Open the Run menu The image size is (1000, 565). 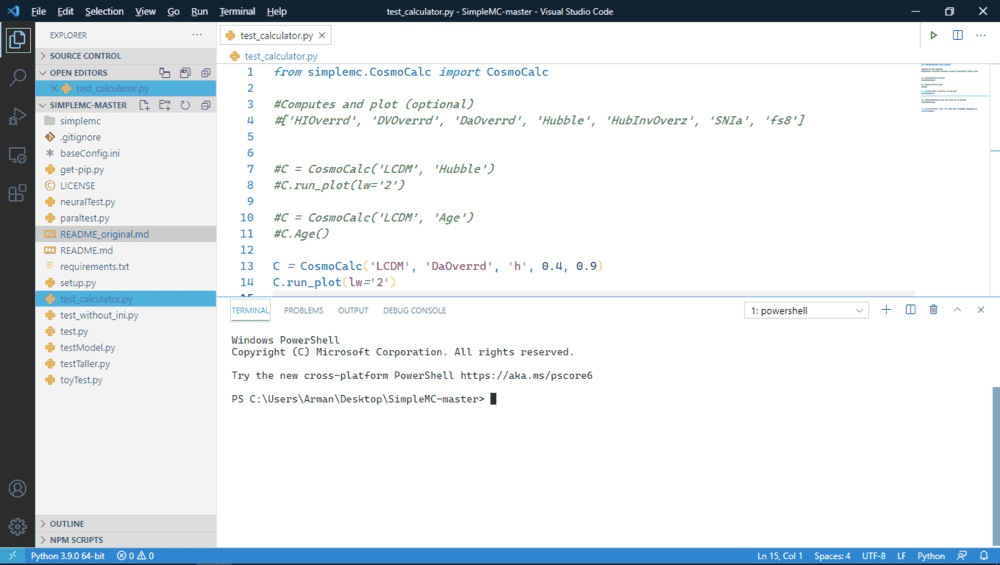(x=200, y=11)
